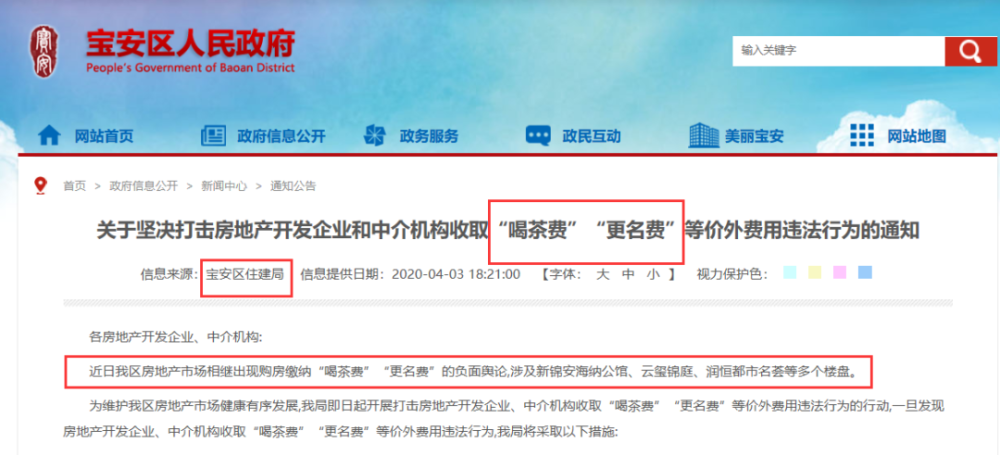Click the chat bubble icon for 政民互动
This screenshot has height=455, width=1000.
(538, 135)
